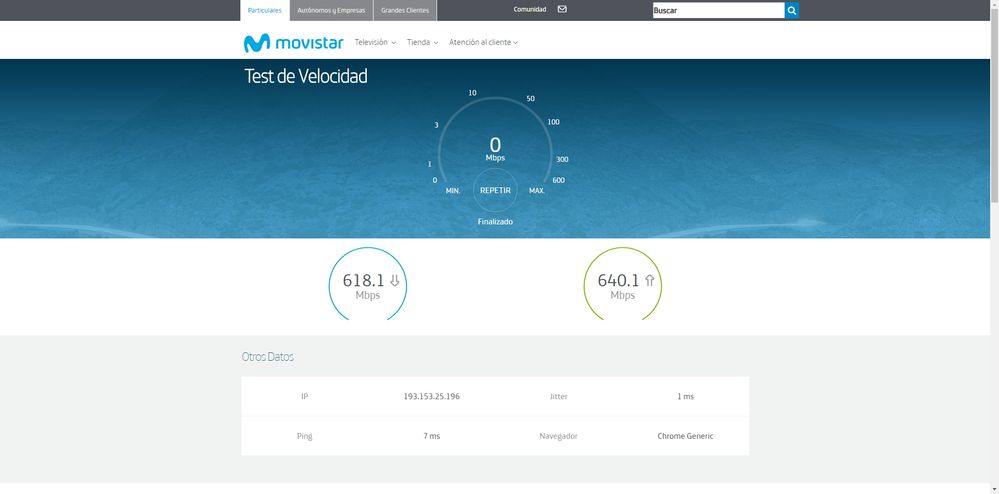
Task: Click the upload arrow next to 640.1
Action: (649, 281)
